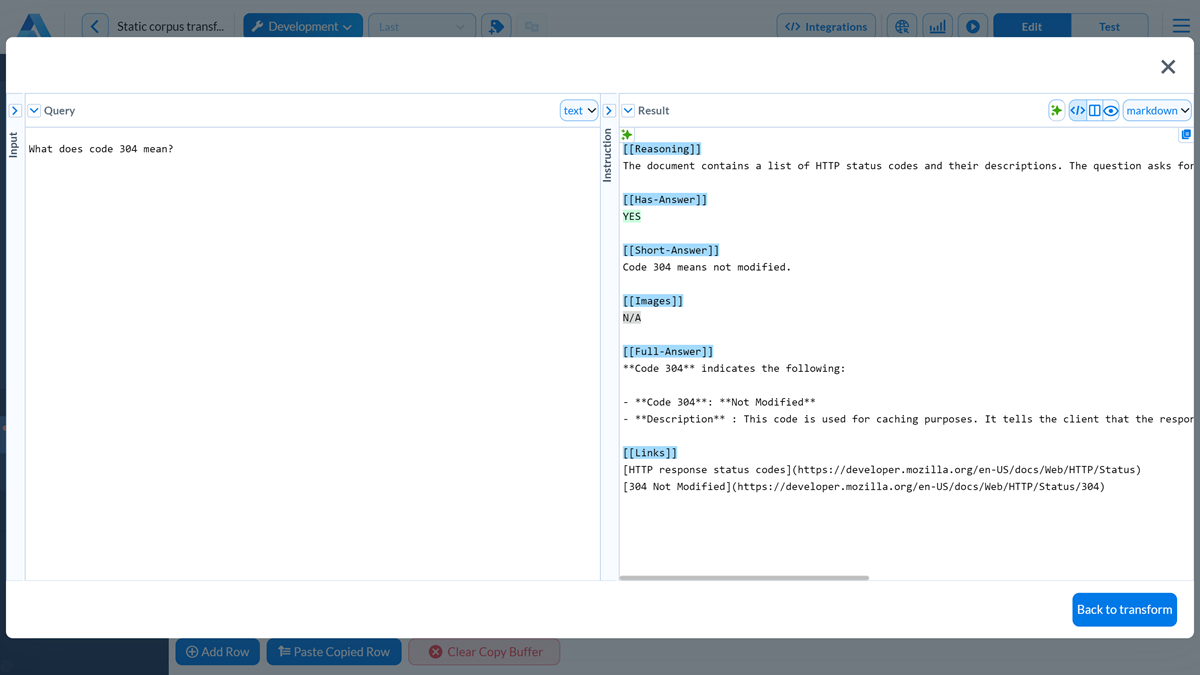
Task: Click Paste Copied Row button
Action: (334, 652)
